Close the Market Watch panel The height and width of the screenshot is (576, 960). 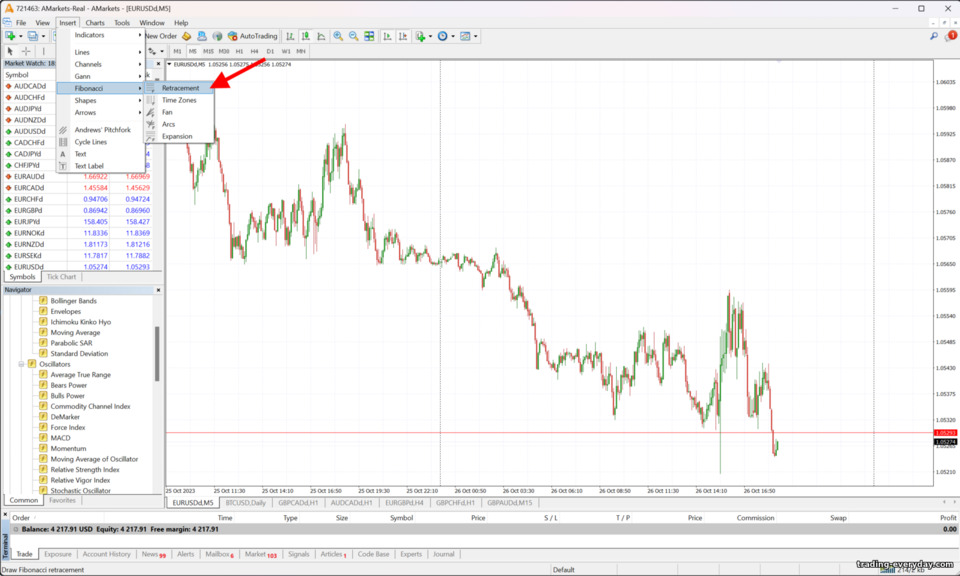159,63
